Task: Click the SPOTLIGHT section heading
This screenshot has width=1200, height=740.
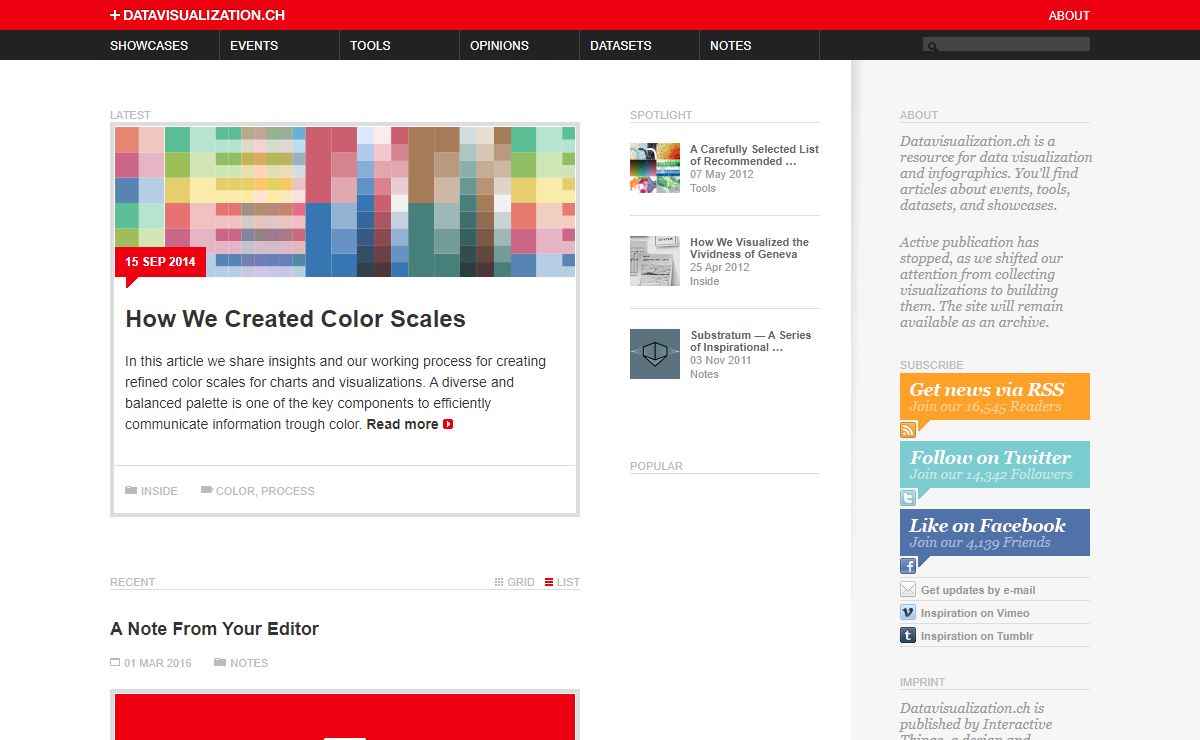Action: pos(661,115)
